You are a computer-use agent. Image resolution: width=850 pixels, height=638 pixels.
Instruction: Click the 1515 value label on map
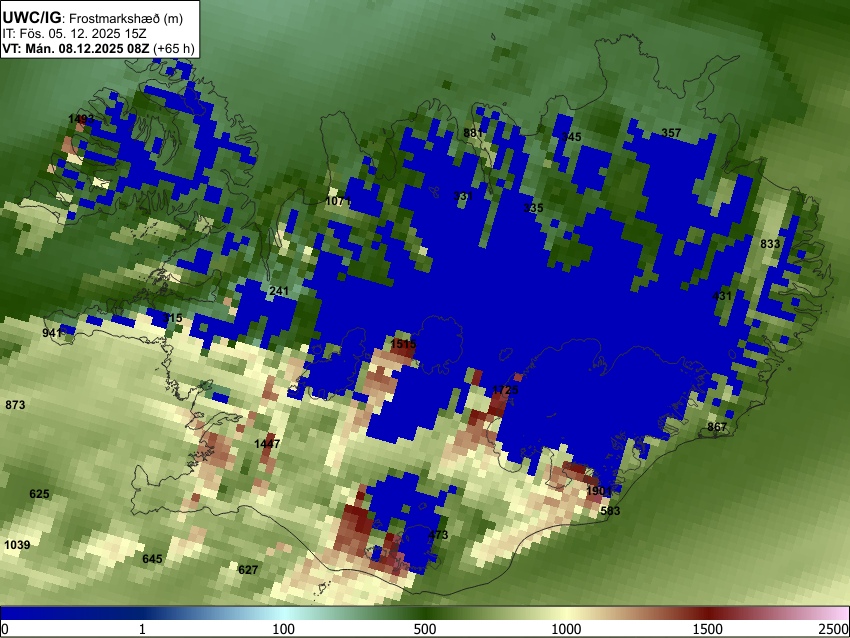coord(403,344)
